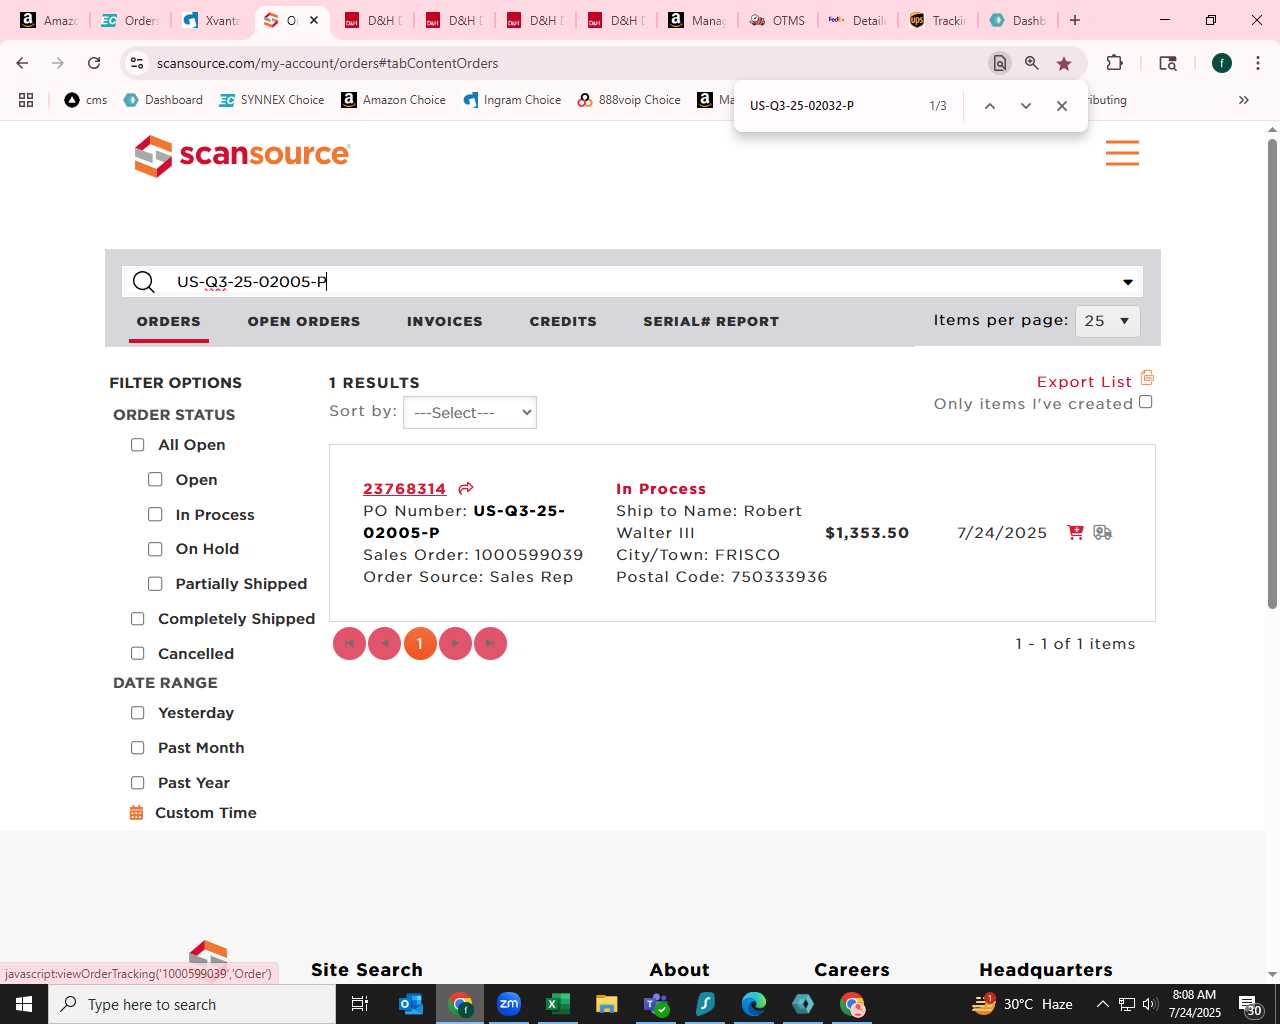Check the Past Month date range

click(x=138, y=748)
